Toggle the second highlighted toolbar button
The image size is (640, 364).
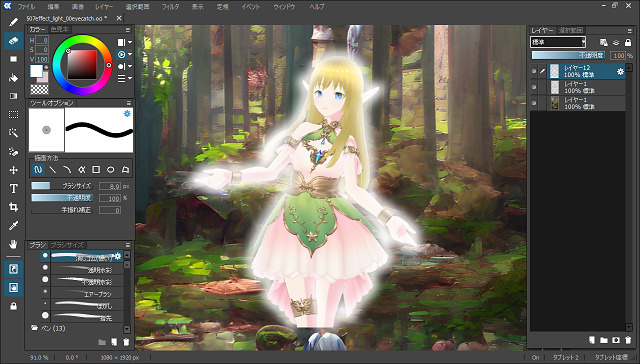tap(13, 288)
